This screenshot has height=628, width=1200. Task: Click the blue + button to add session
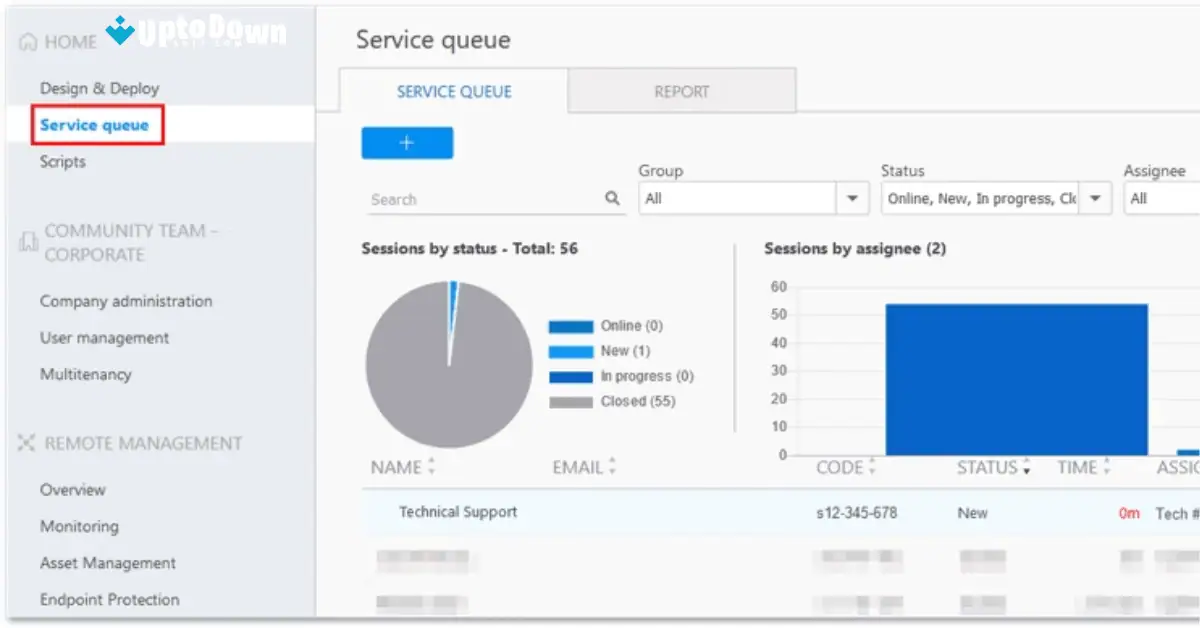406,142
